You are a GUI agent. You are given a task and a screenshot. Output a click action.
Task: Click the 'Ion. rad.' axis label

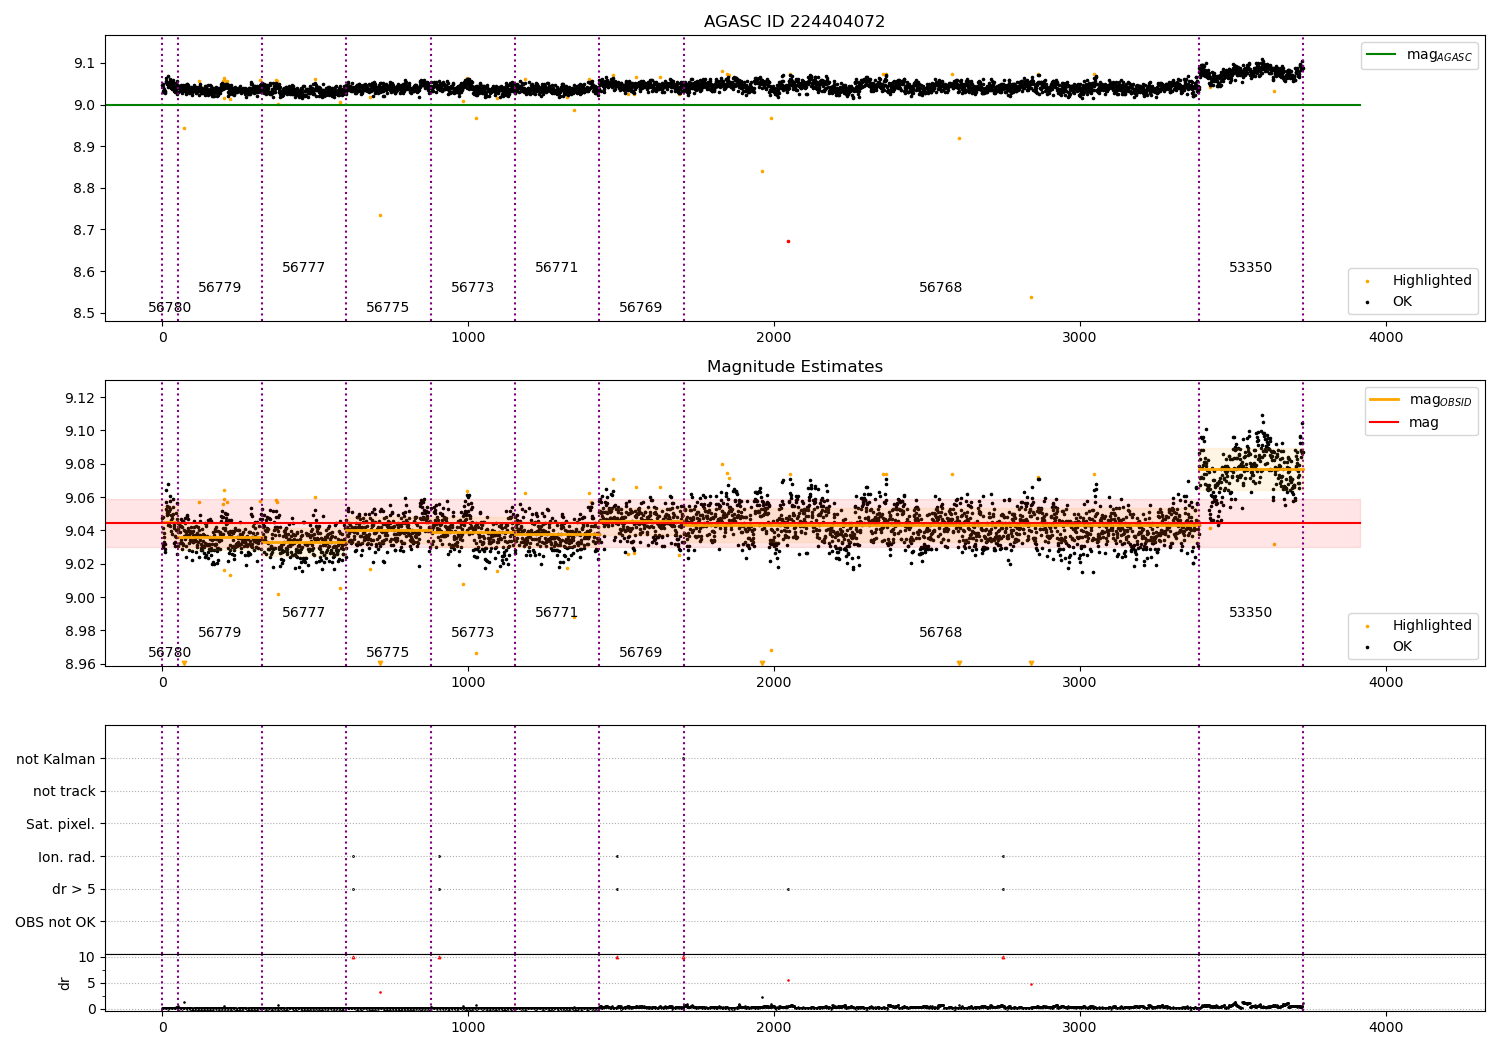tap(67, 857)
